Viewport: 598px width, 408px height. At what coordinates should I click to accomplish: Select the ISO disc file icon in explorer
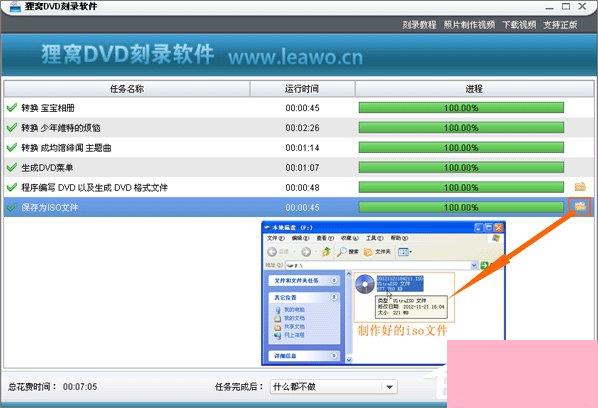[365, 284]
